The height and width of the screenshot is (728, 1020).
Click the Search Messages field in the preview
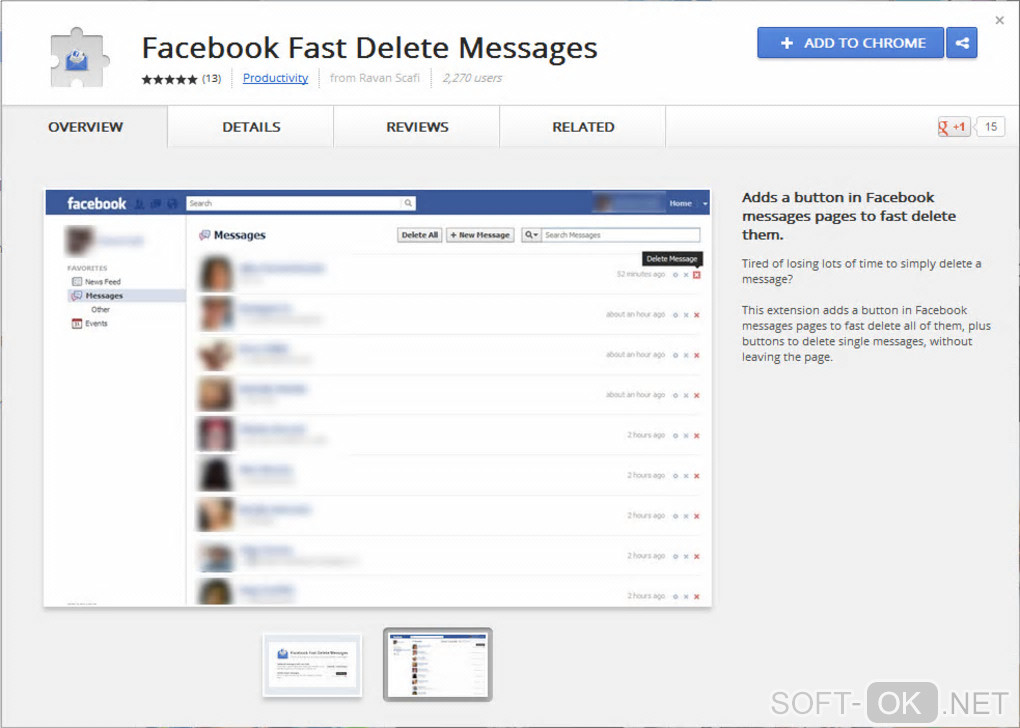[621, 235]
